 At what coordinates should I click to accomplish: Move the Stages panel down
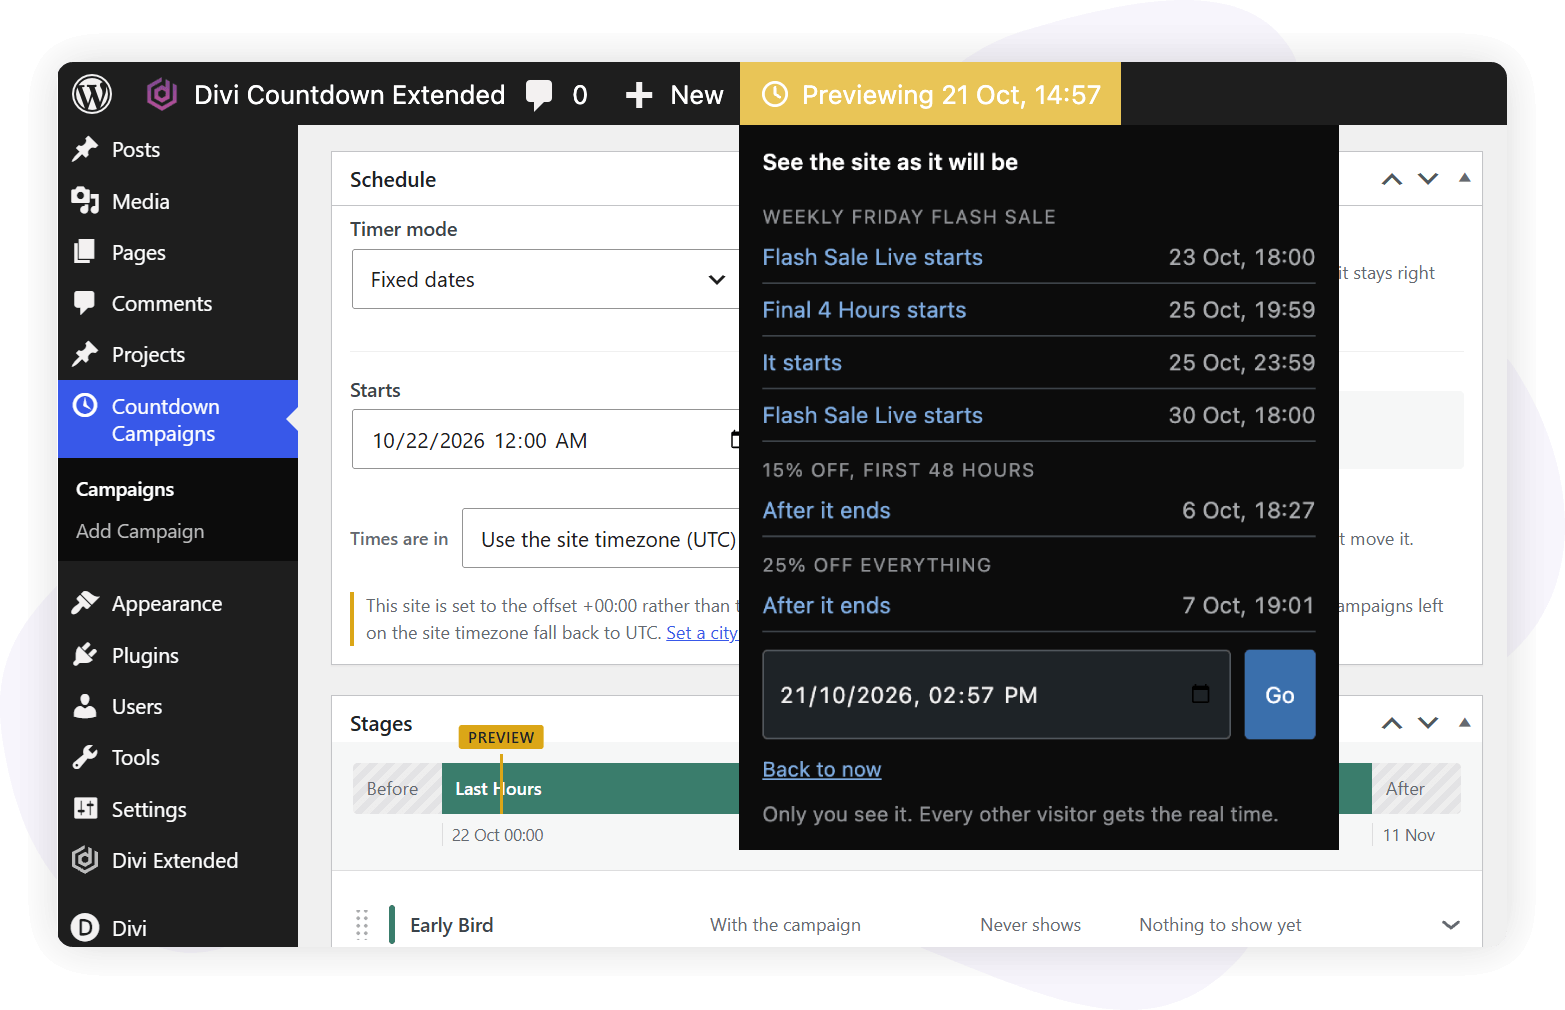1428,723
